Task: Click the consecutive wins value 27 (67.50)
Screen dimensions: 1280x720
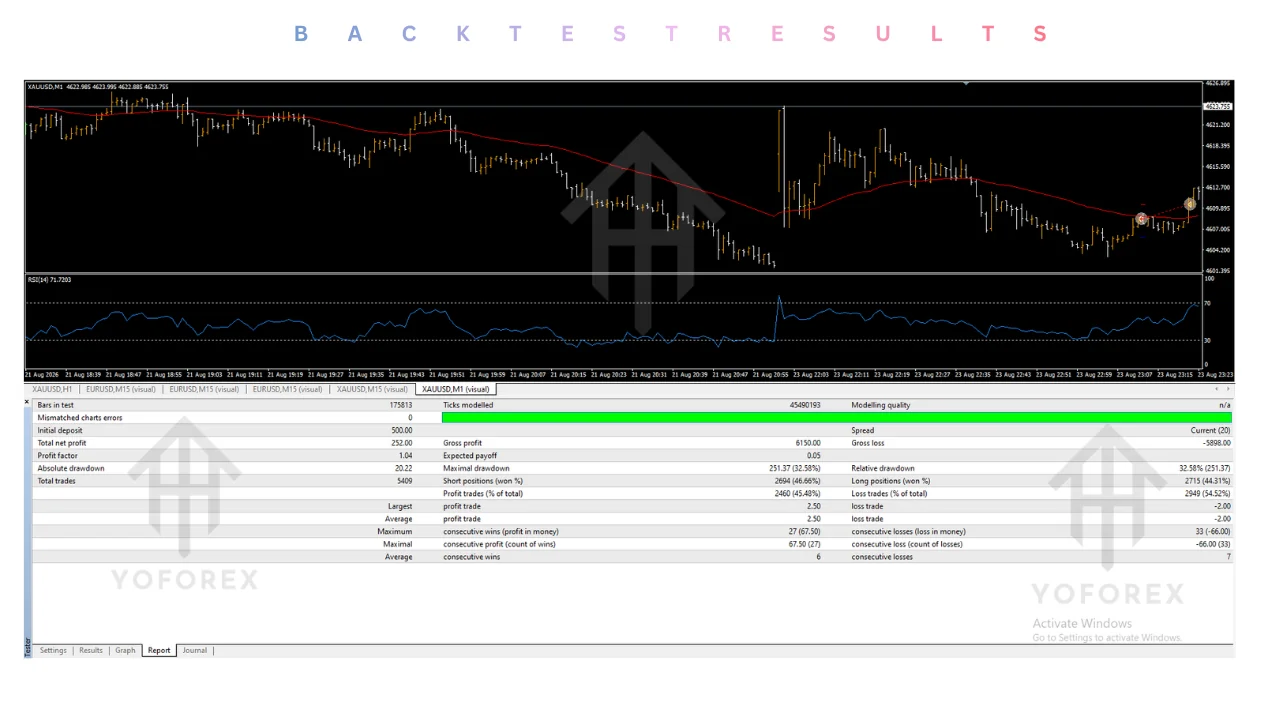Action: 805,531
